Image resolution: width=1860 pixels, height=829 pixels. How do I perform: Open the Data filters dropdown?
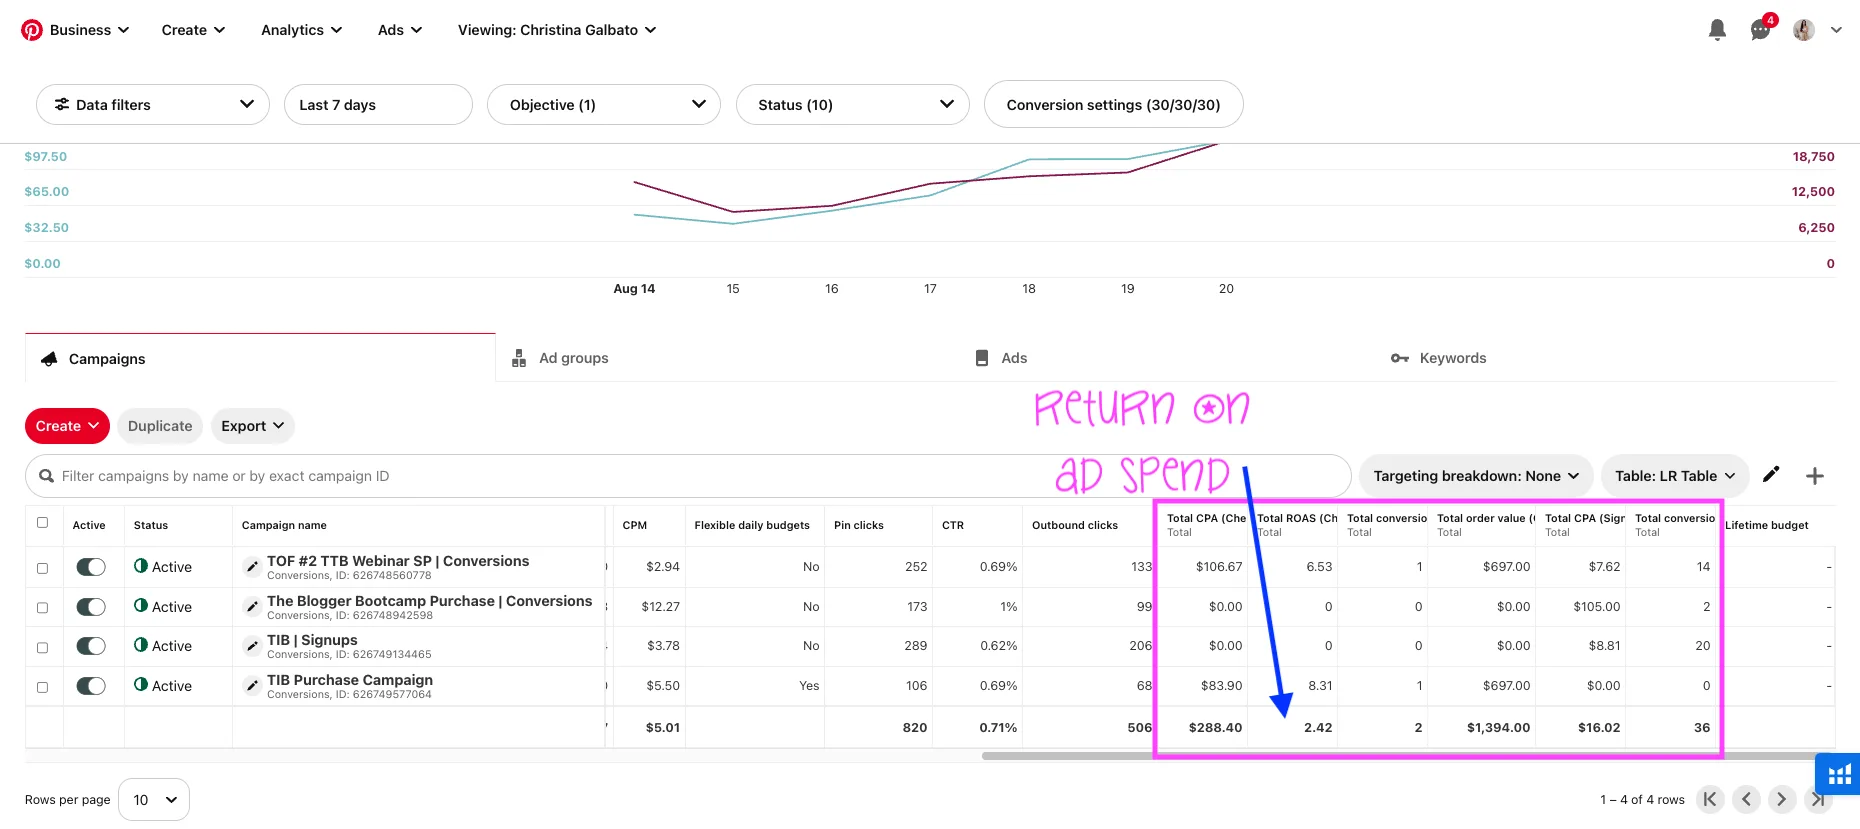tap(153, 105)
